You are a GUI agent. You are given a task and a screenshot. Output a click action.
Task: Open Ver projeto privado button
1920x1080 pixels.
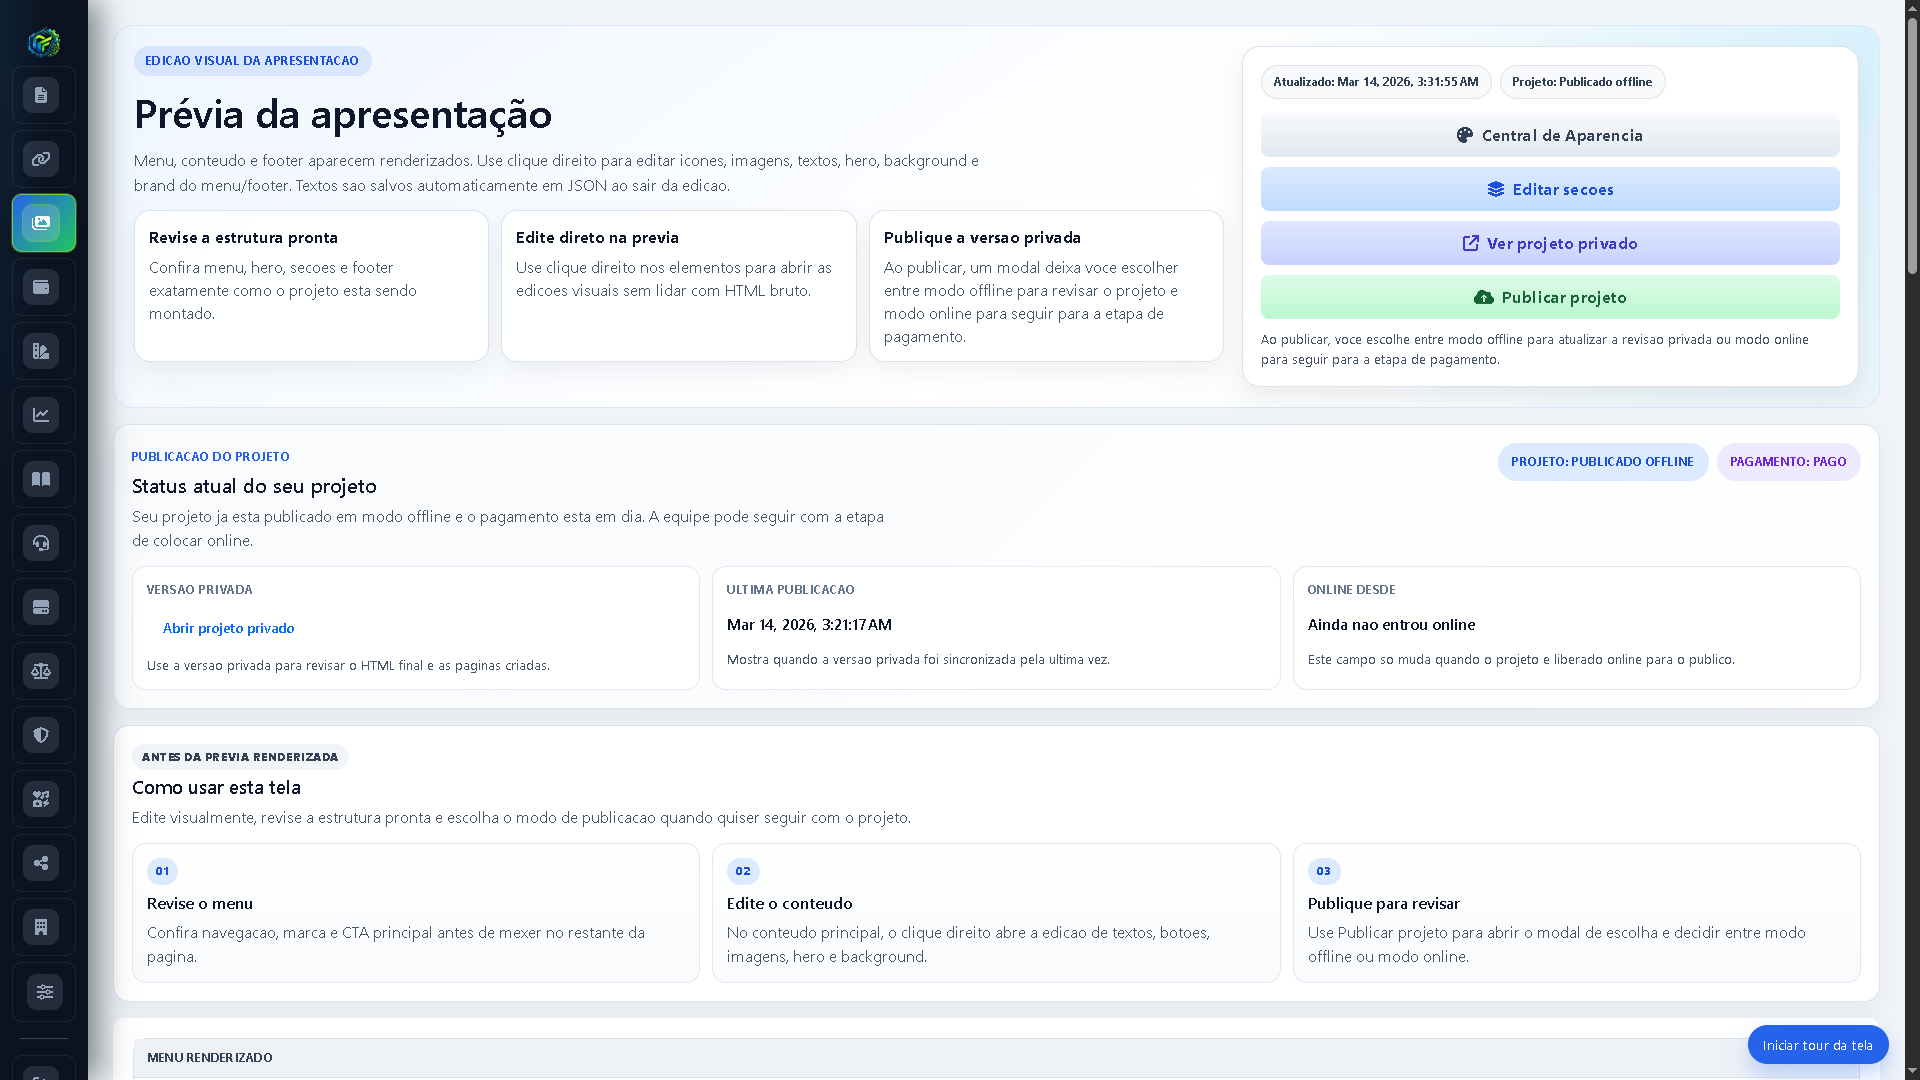[1549, 244]
